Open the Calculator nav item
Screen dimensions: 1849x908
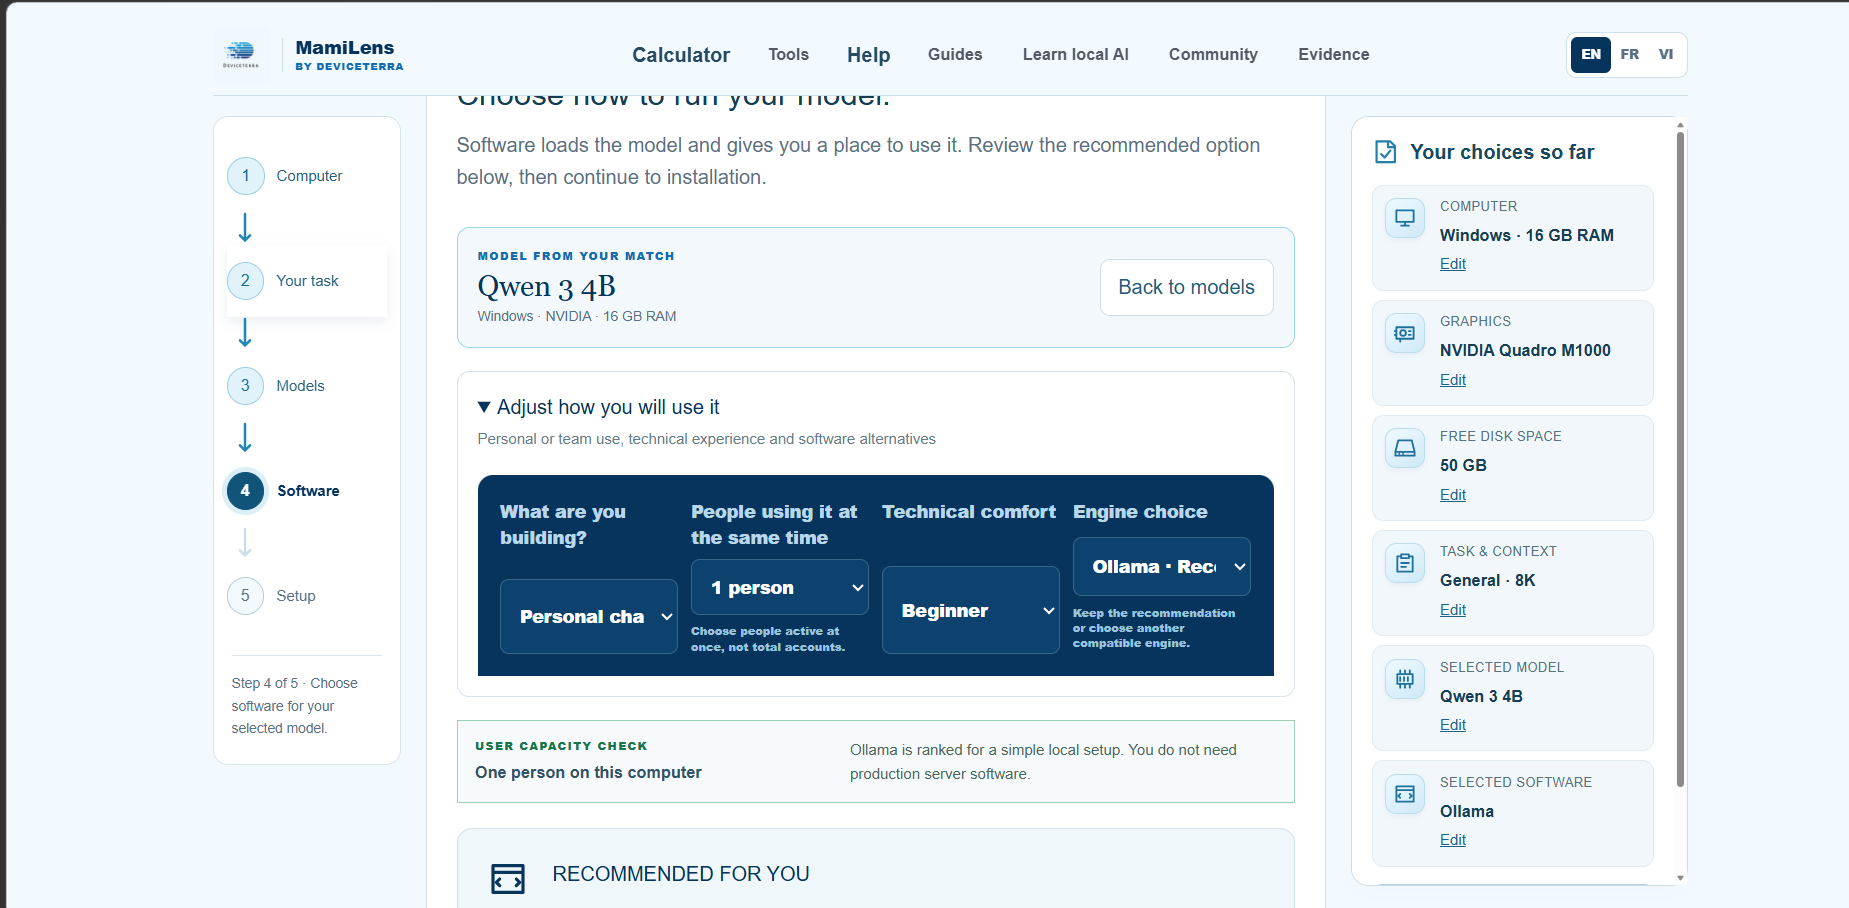point(681,55)
